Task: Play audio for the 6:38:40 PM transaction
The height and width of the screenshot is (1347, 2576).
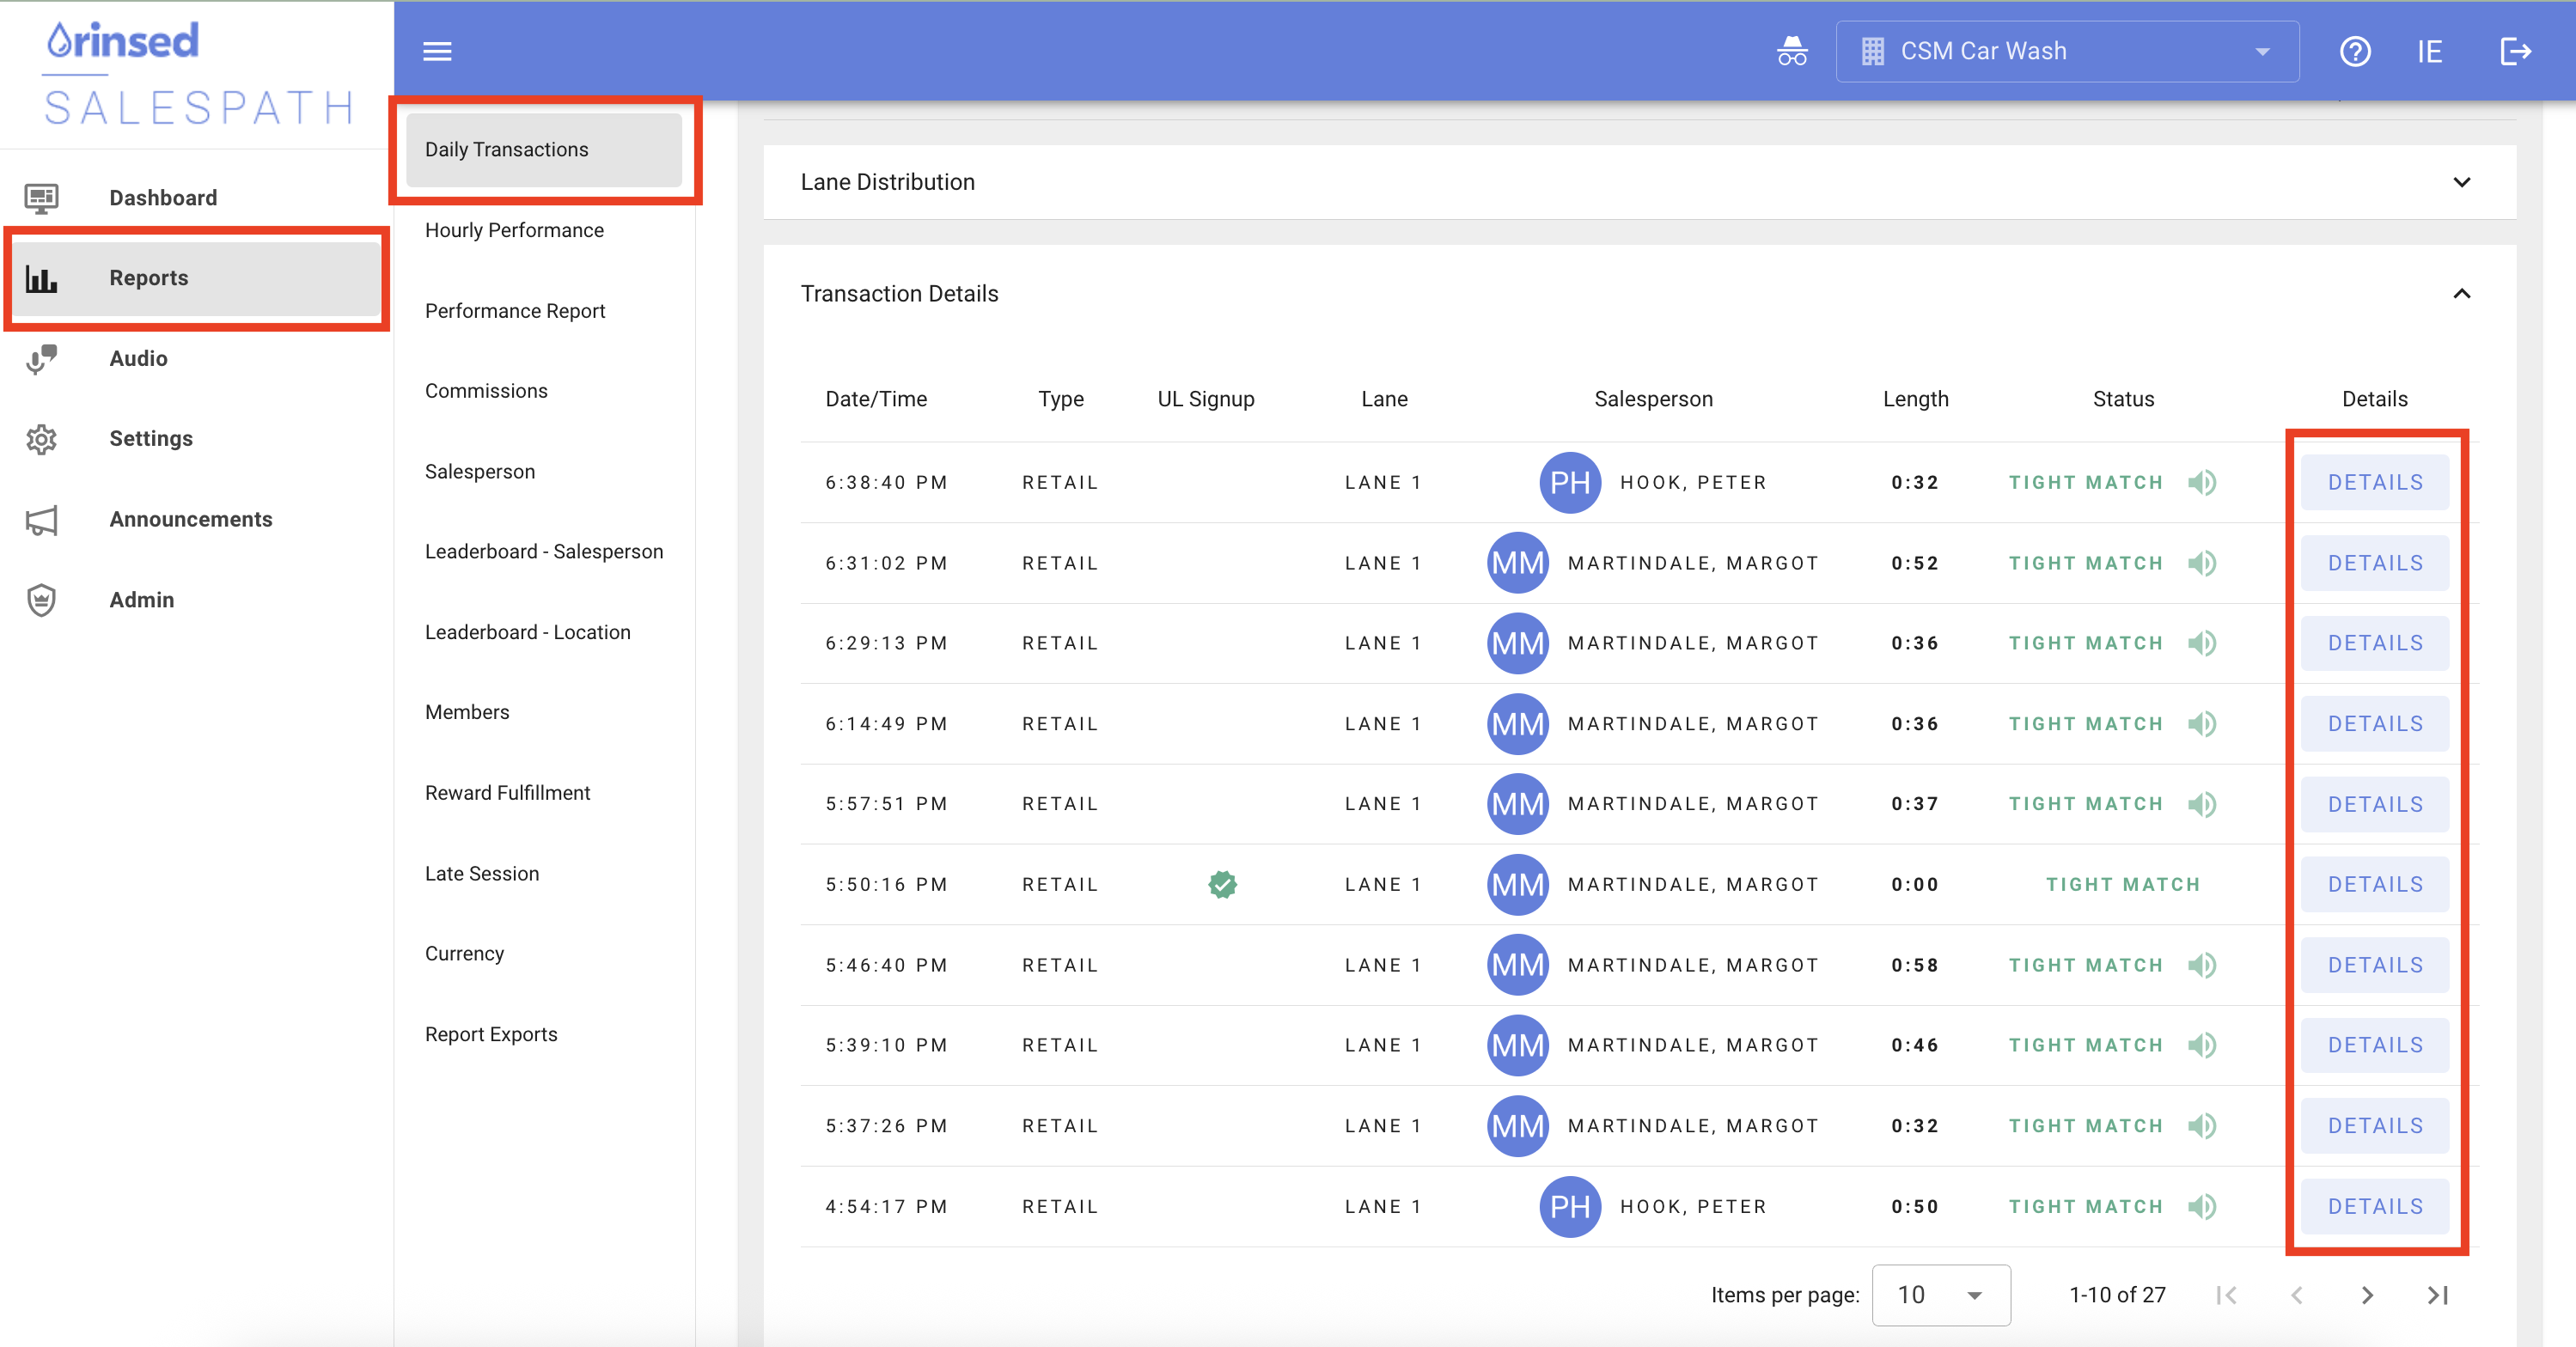Action: 2201,483
